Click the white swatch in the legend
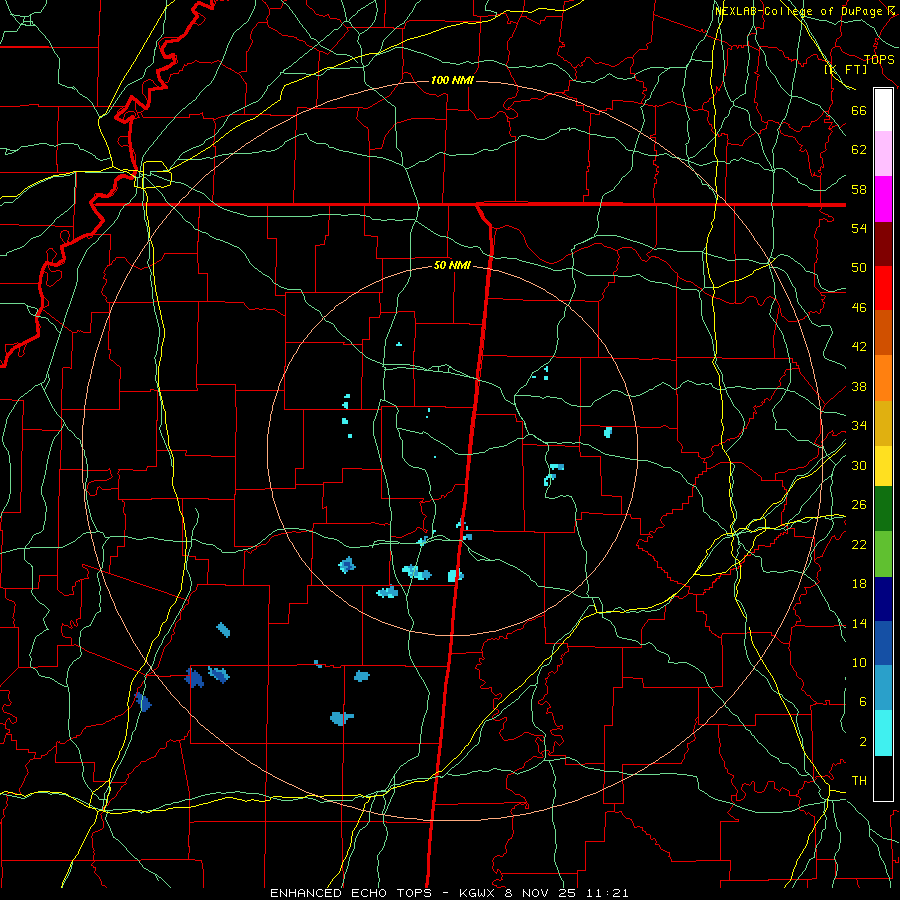The width and height of the screenshot is (900, 900). point(883,110)
